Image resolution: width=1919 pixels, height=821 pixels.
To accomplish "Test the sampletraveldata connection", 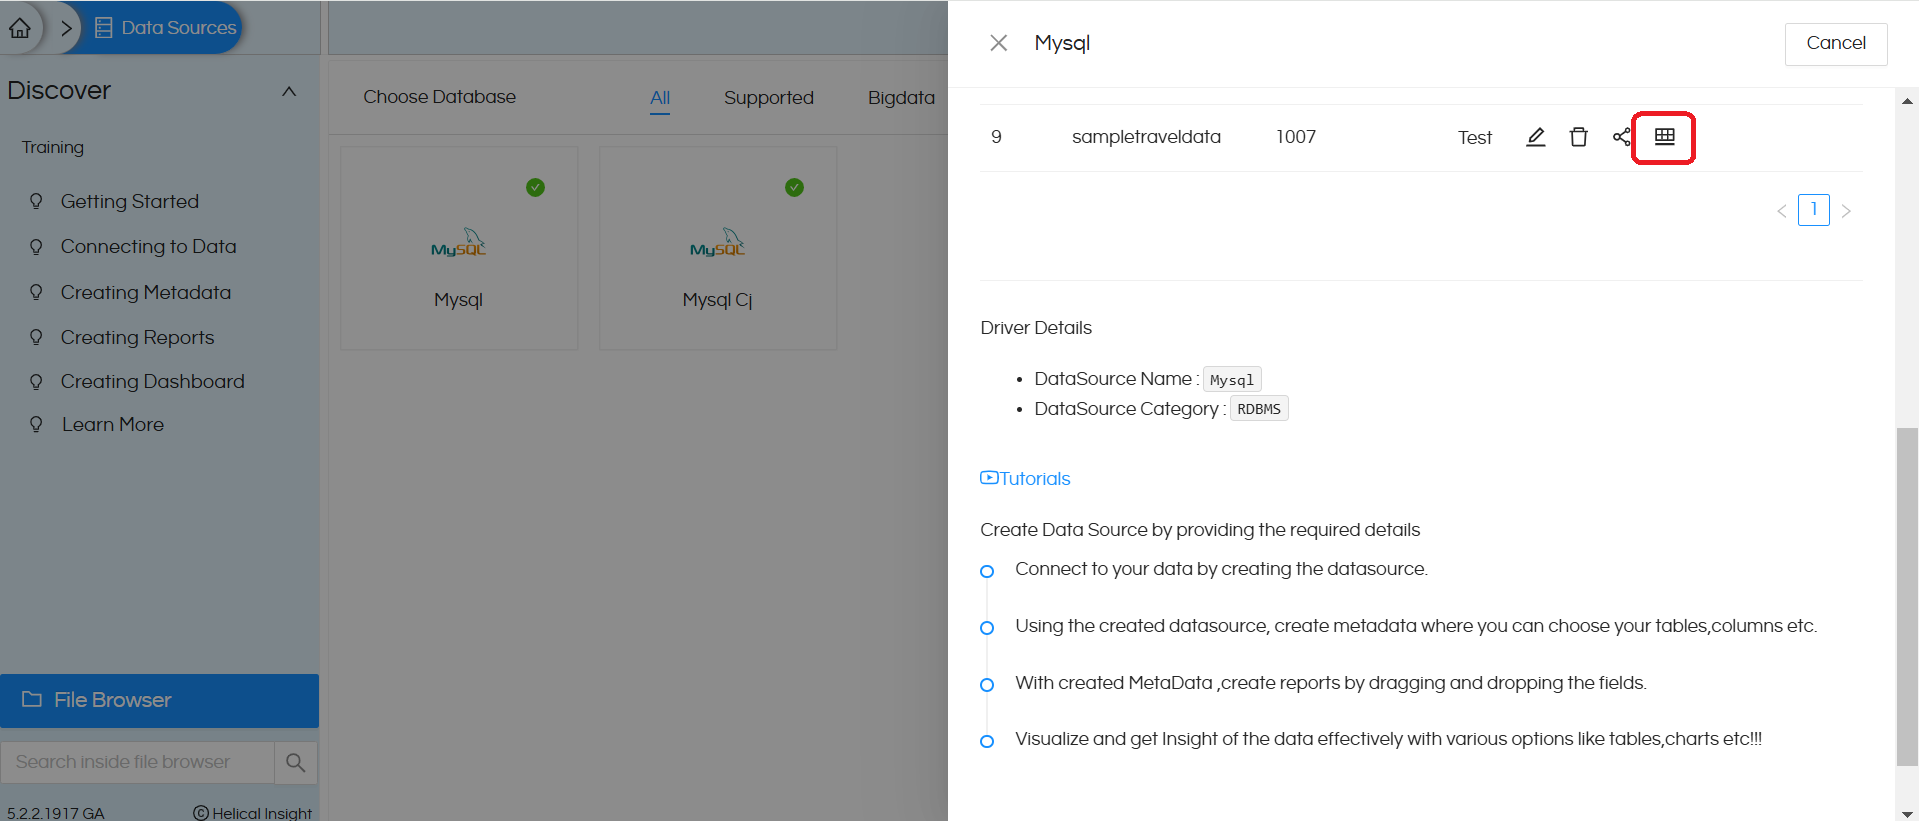I will (x=1474, y=137).
